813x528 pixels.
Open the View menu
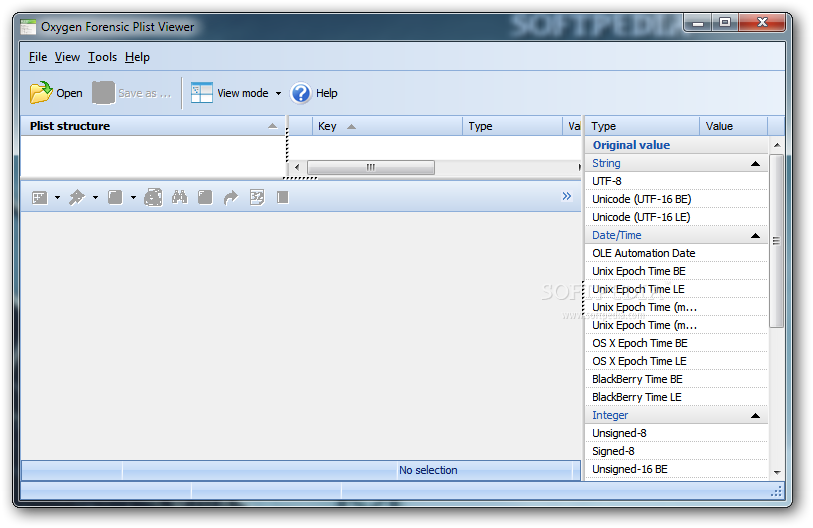[67, 57]
